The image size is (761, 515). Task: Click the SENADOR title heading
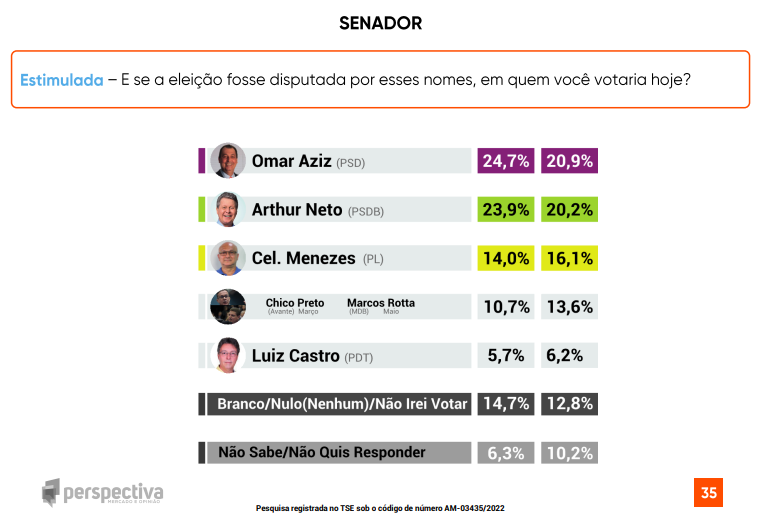(380, 23)
